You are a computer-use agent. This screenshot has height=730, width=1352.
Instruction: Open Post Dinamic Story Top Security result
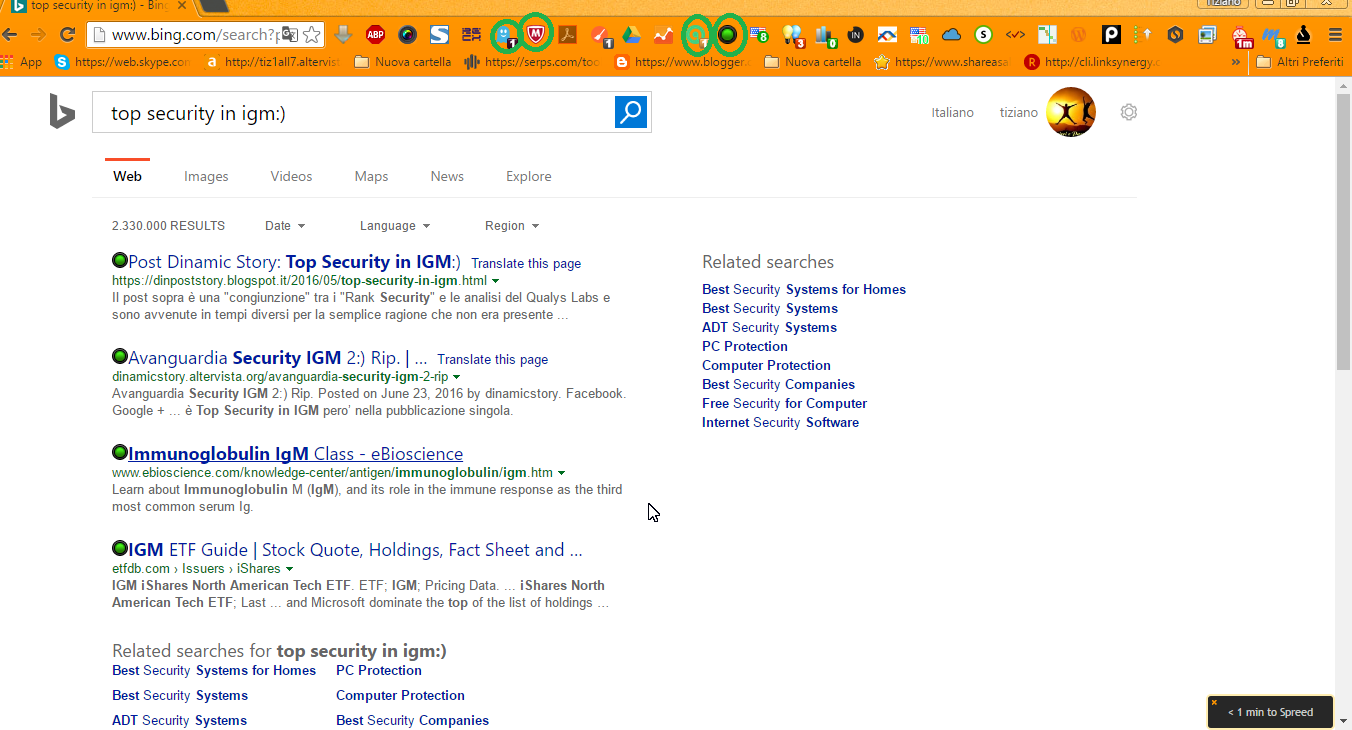tap(294, 262)
